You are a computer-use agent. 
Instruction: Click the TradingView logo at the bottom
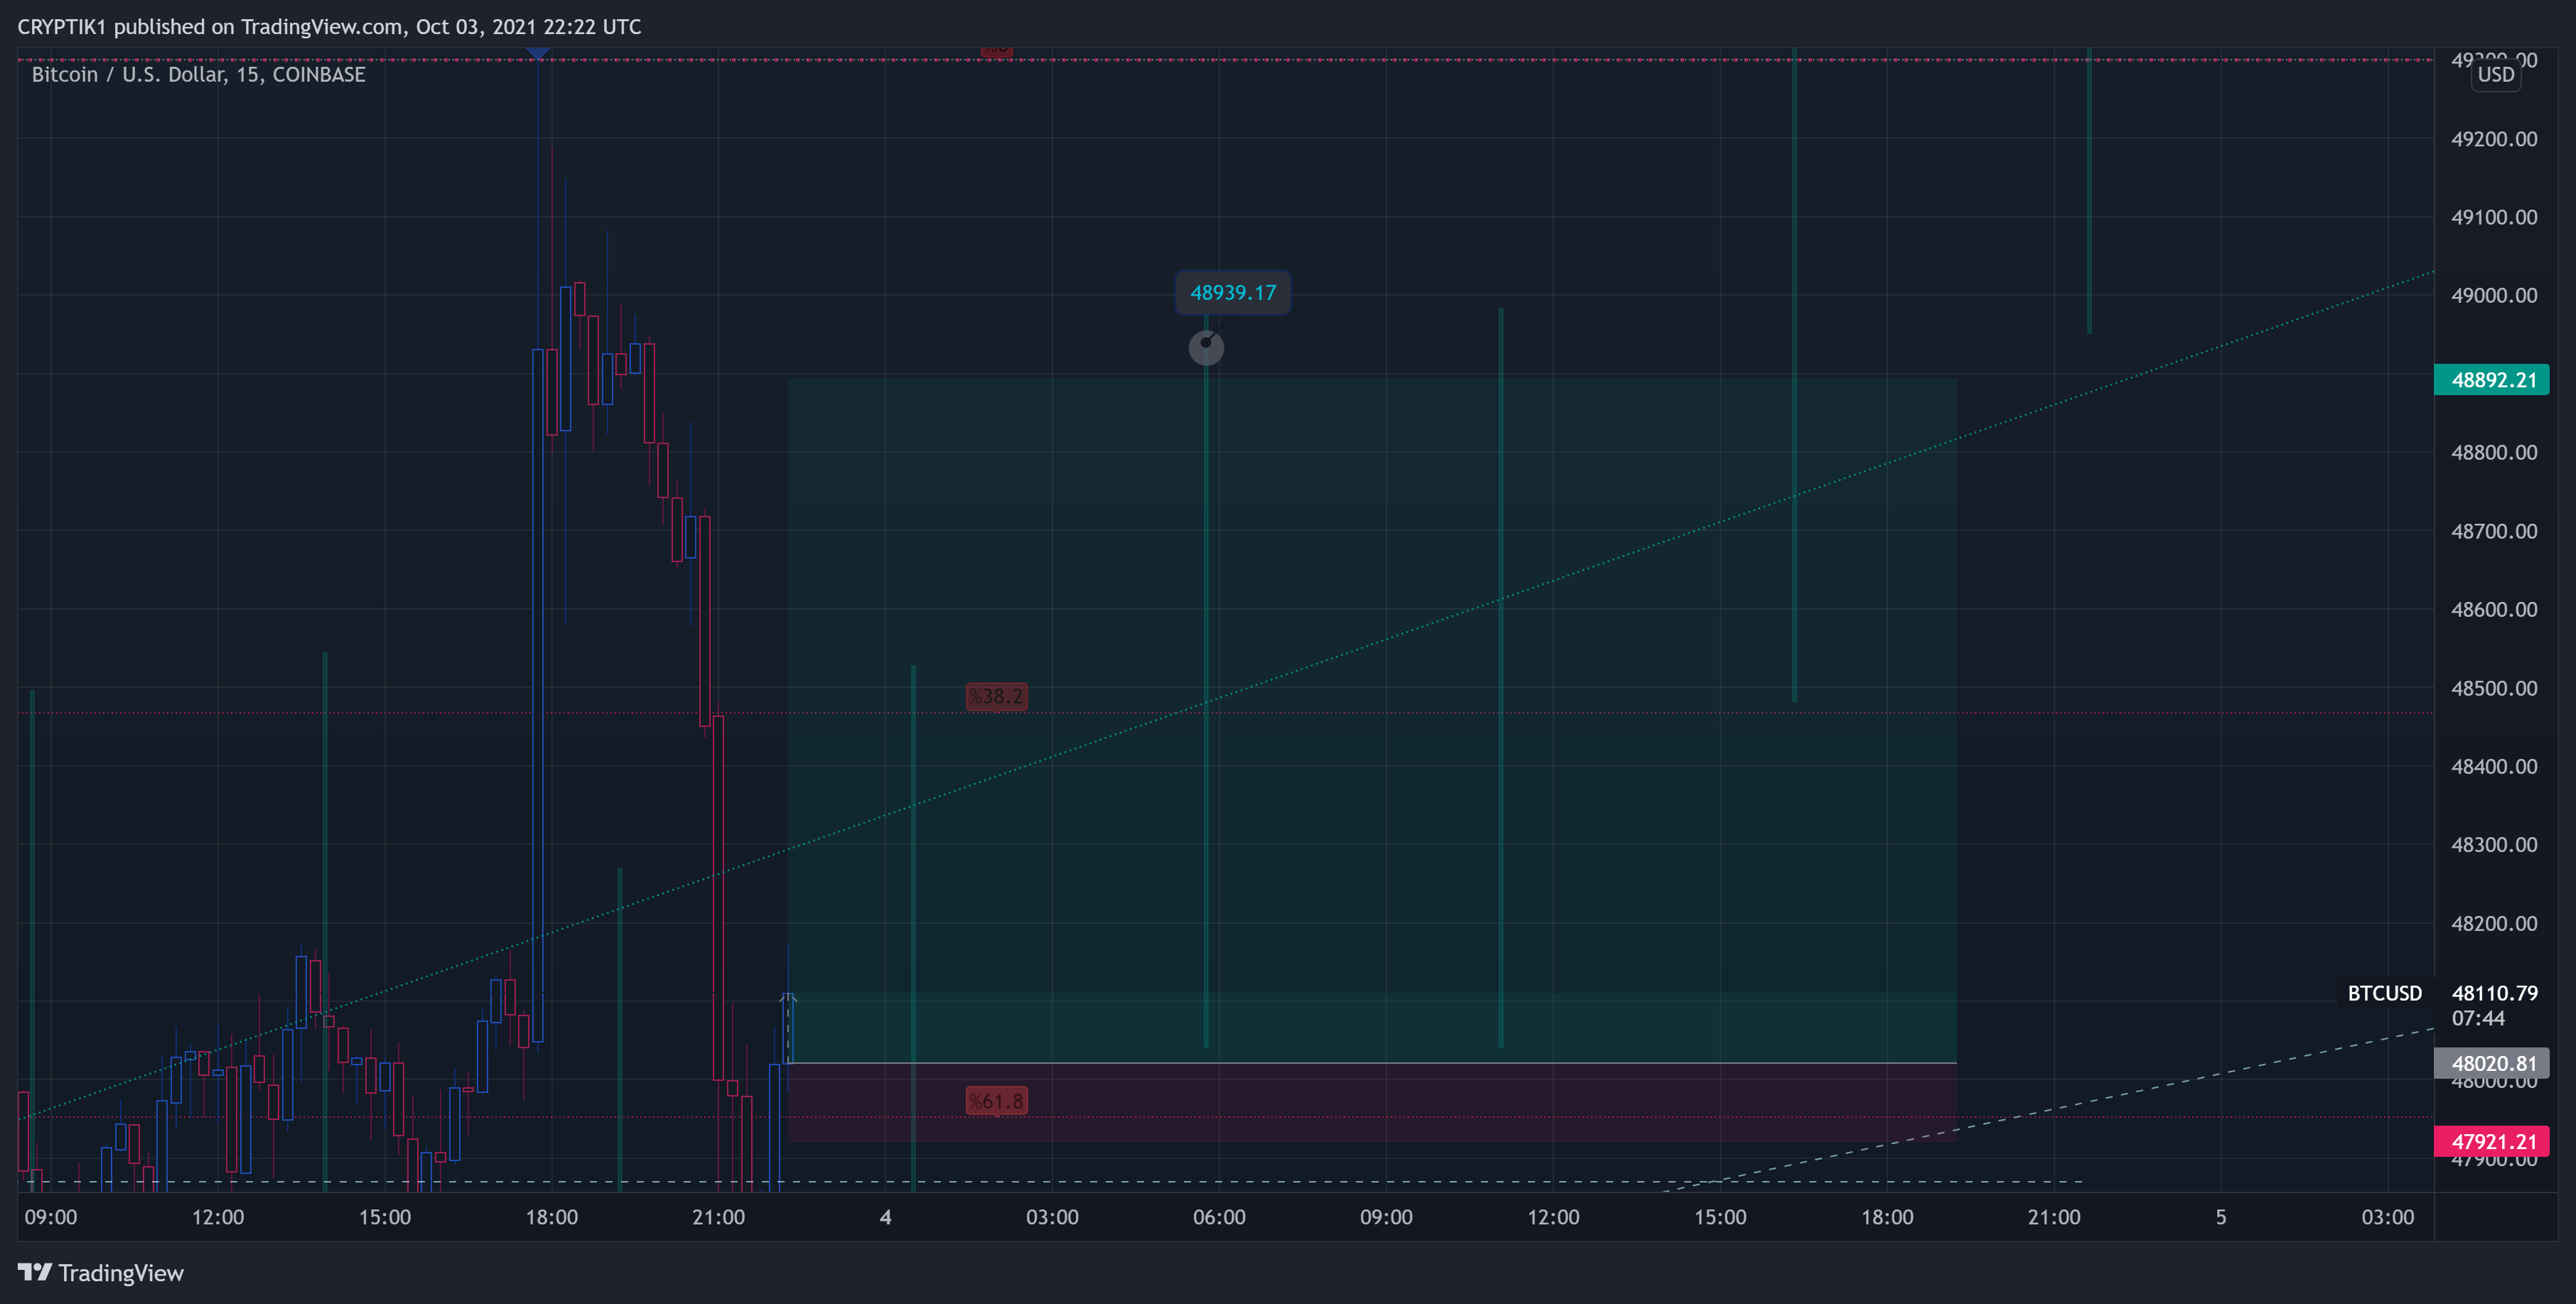(101, 1272)
